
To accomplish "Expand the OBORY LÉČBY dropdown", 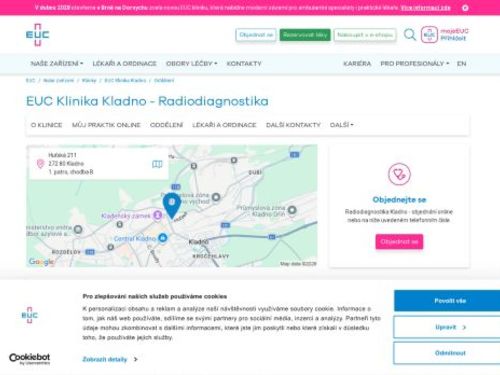I will [x=191, y=63].
